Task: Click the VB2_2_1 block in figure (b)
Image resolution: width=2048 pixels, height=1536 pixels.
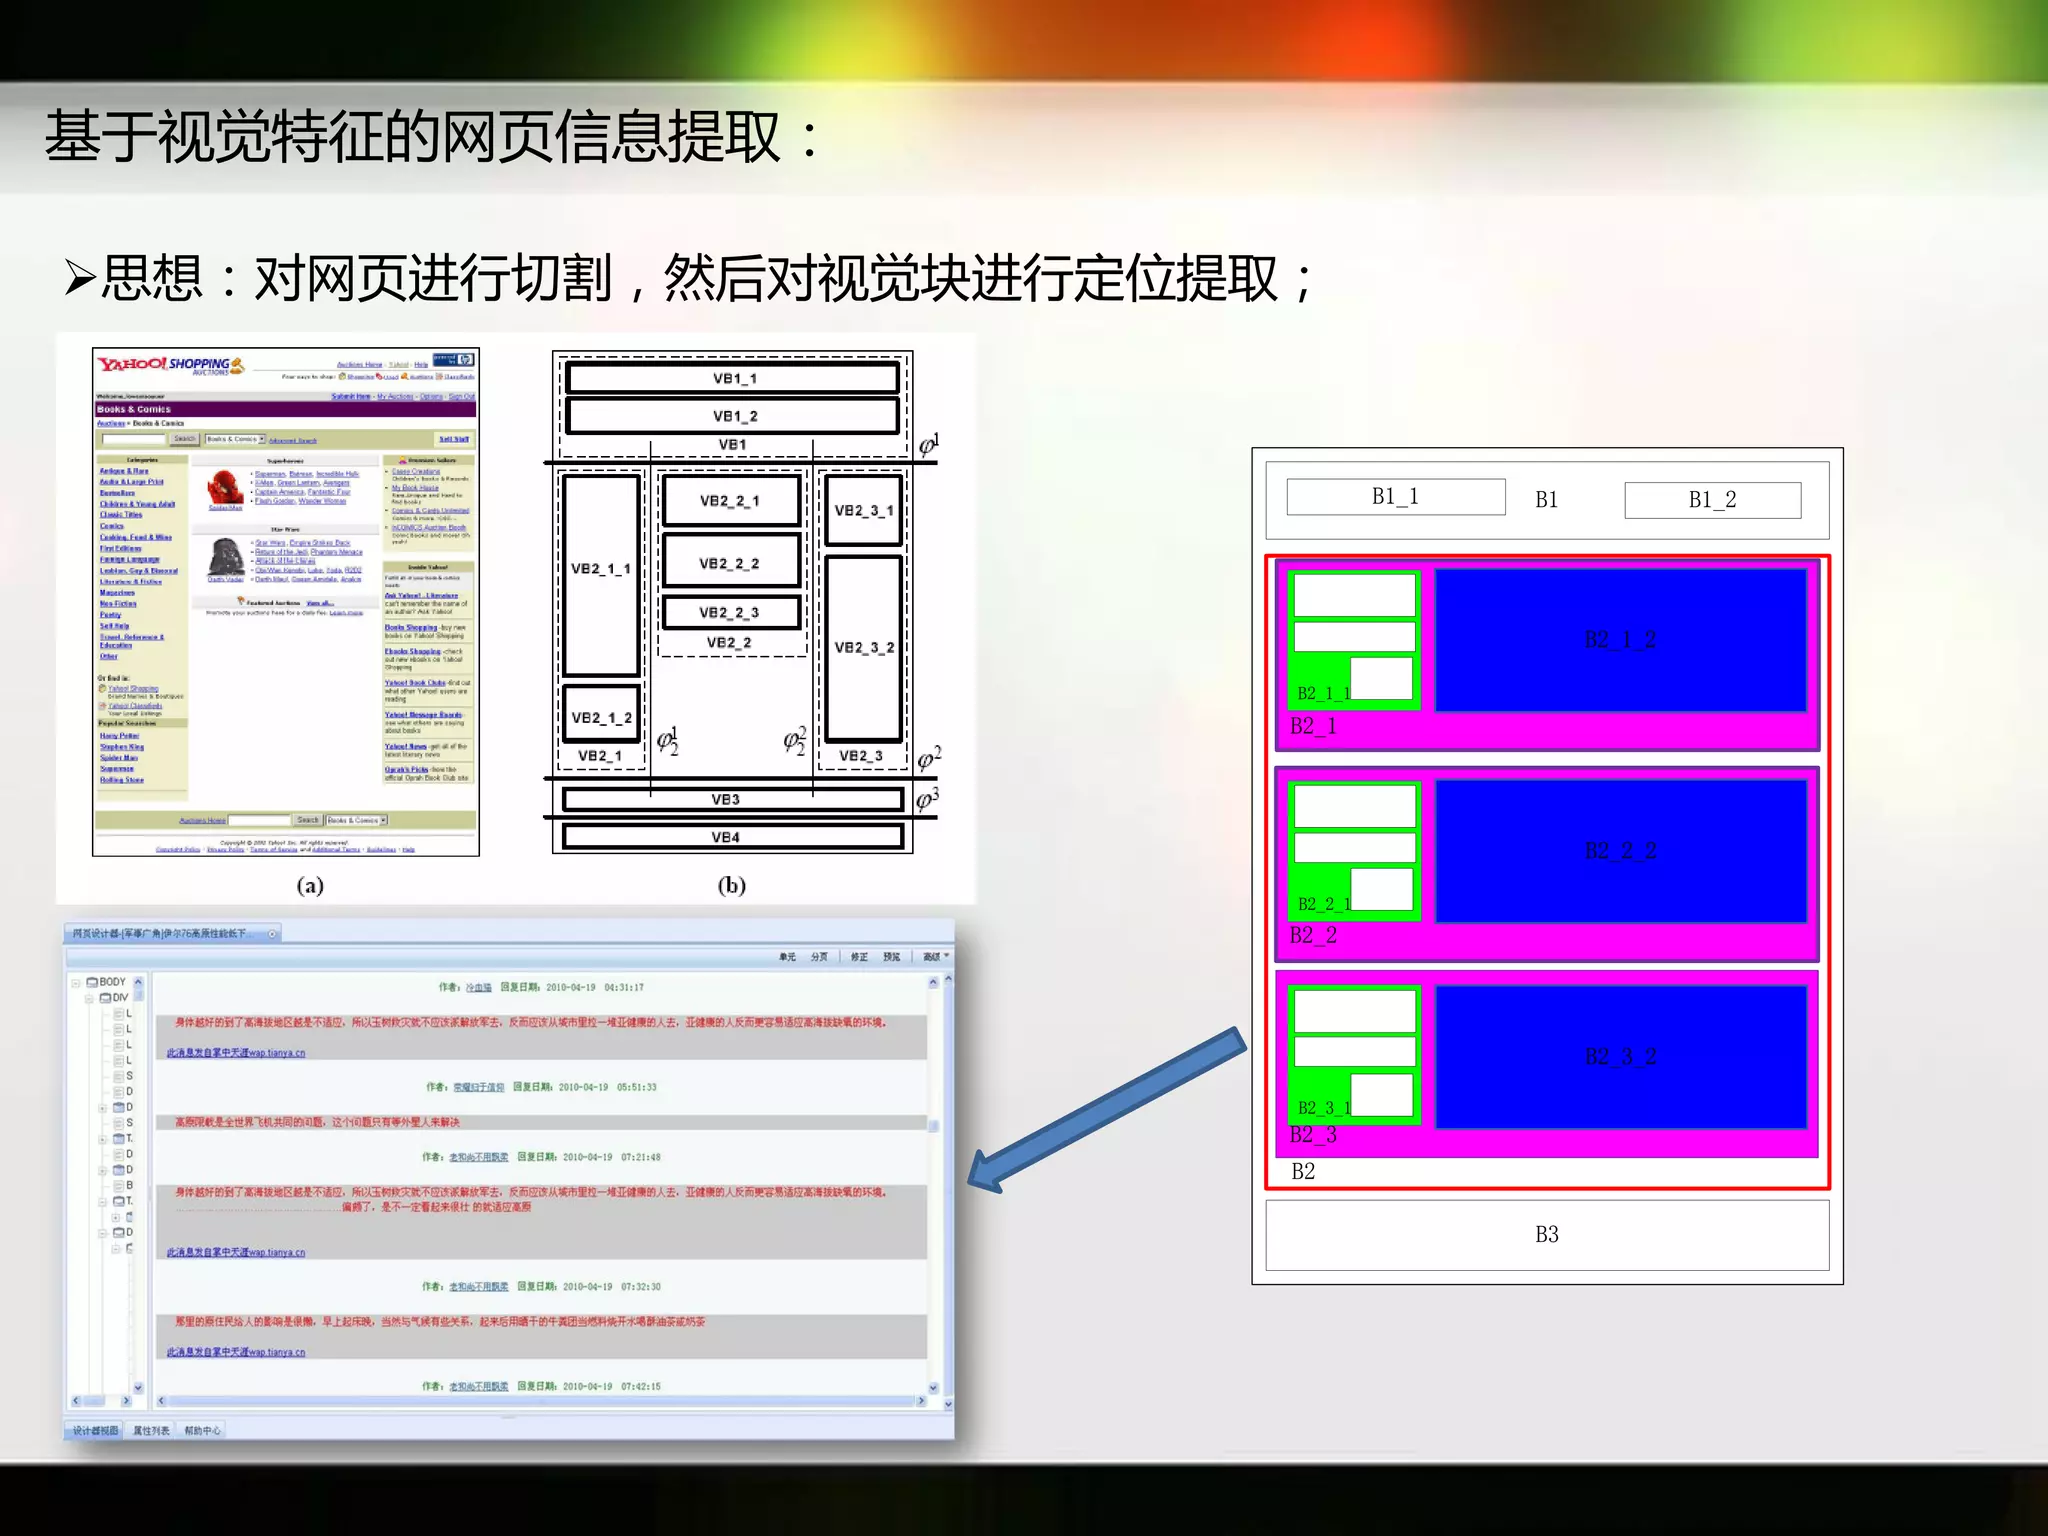Action: click(x=731, y=501)
